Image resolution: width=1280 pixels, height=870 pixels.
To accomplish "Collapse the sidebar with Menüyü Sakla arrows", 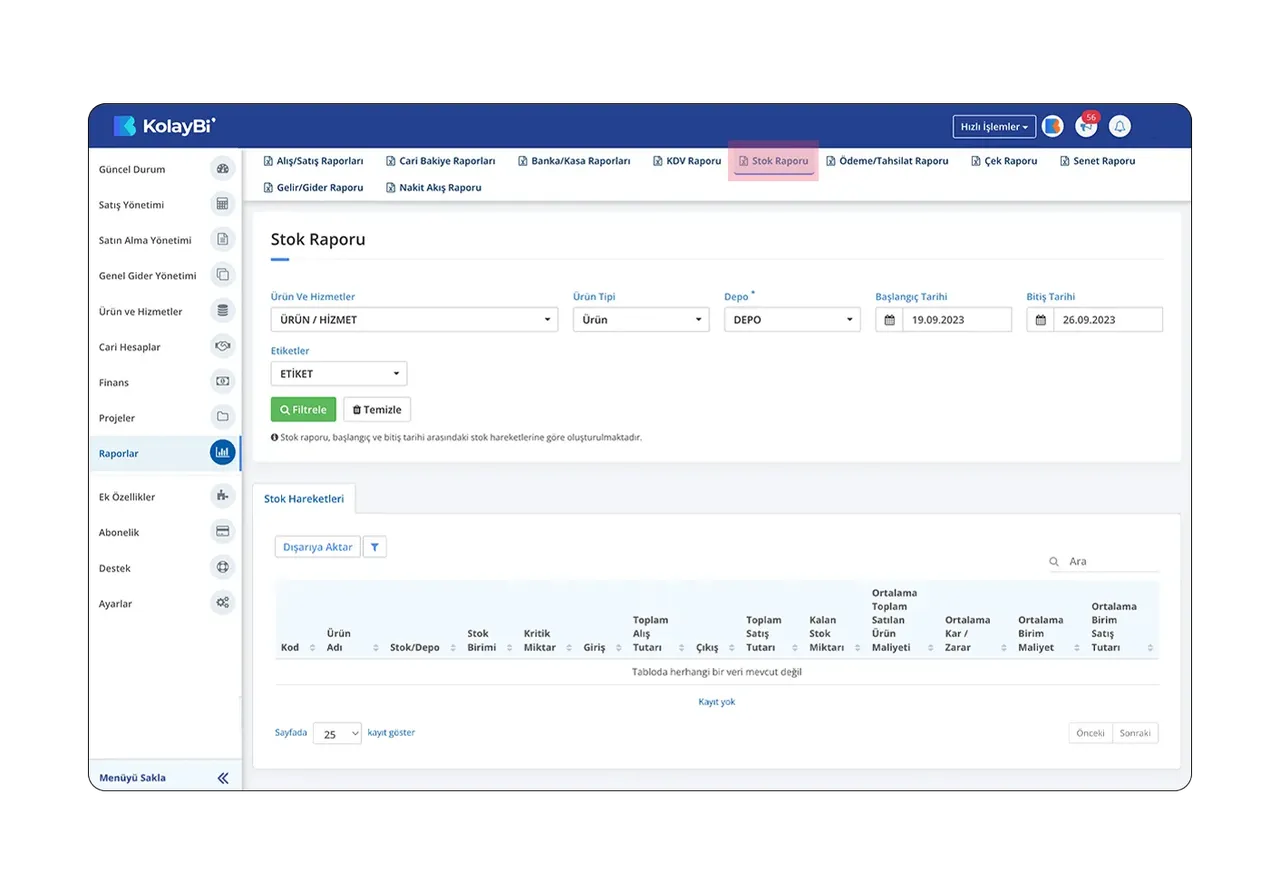I will (x=223, y=778).
